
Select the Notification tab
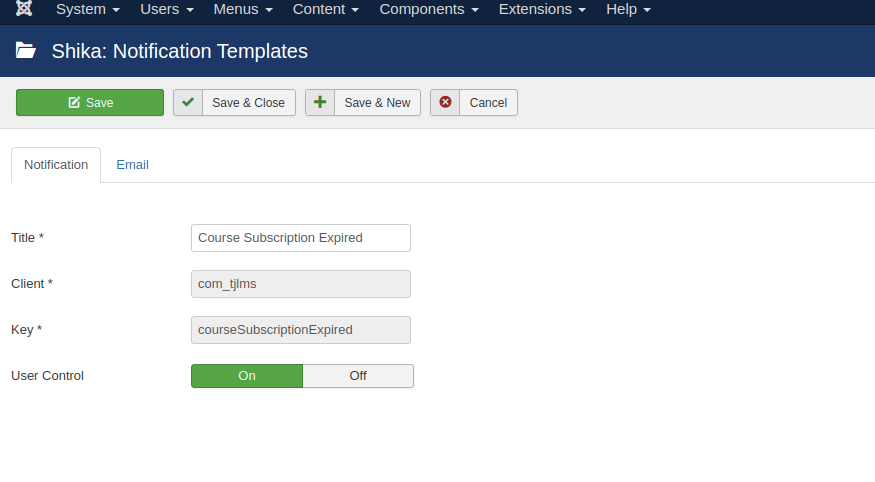point(56,164)
